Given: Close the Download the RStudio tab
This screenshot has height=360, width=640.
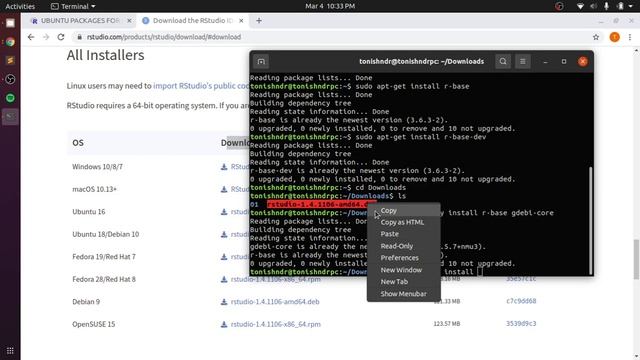Looking at the screenshot, I should click(241, 20).
